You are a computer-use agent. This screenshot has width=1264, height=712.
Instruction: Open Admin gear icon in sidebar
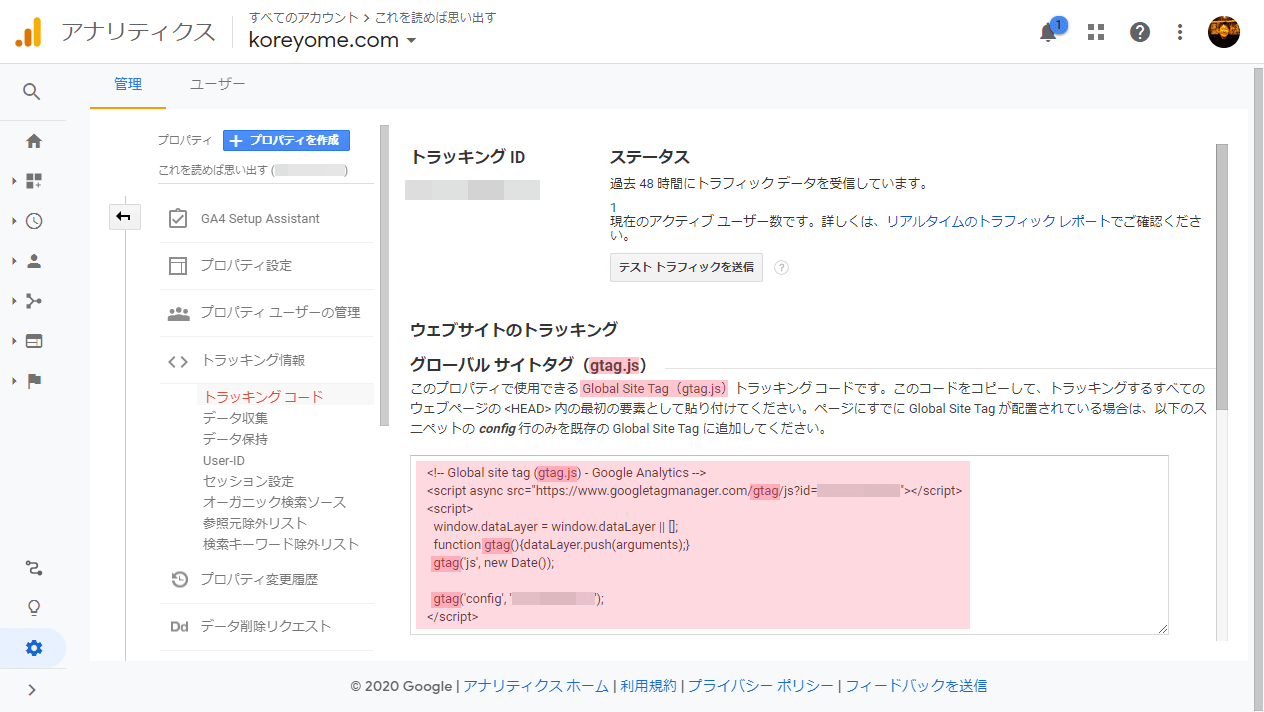pyautogui.click(x=34, y=648)
